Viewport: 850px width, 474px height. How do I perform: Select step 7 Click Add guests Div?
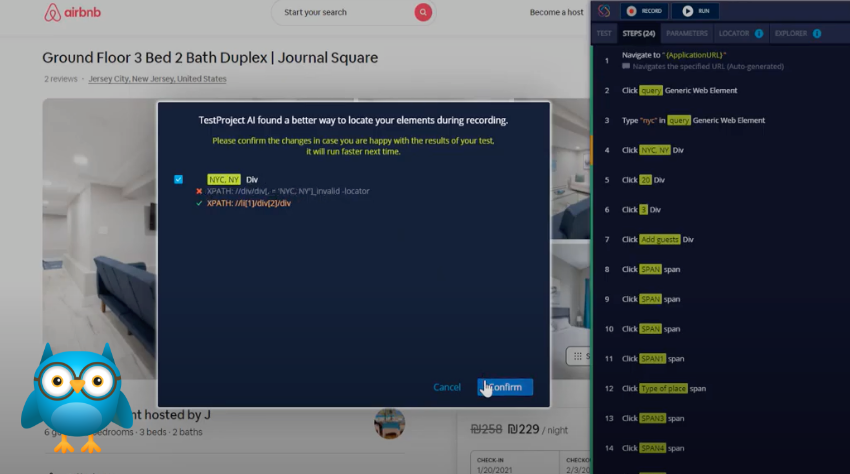coord(721,240)
